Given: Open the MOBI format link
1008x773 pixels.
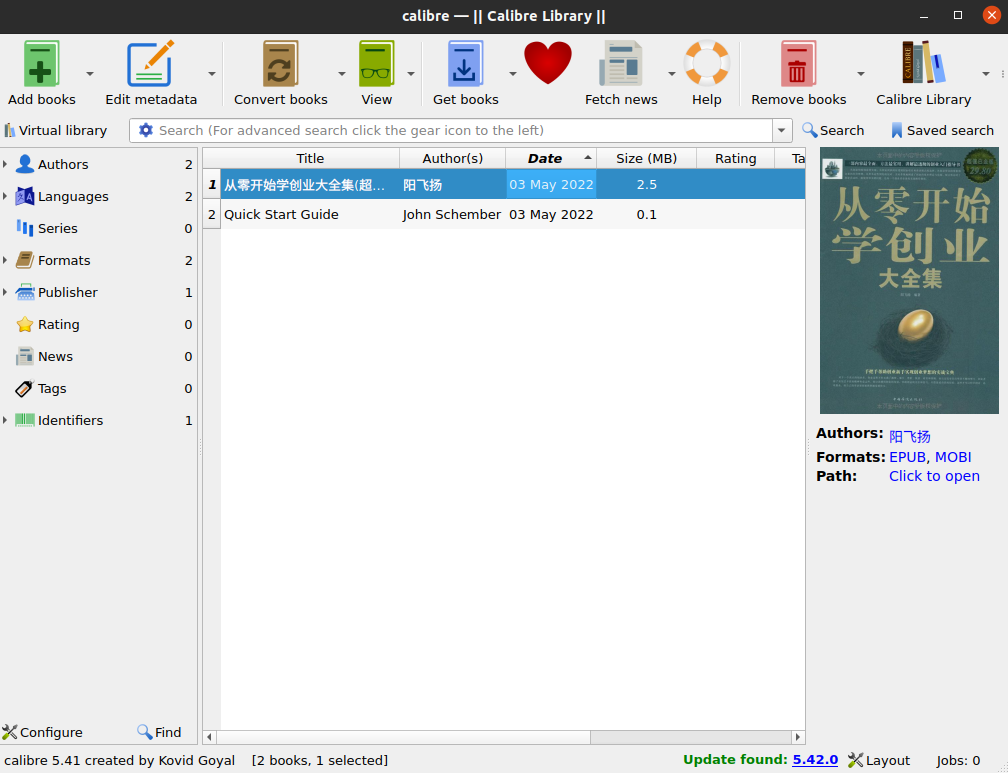Looking at the screenshot, I should pyautogui.click(x=953, y=457).
